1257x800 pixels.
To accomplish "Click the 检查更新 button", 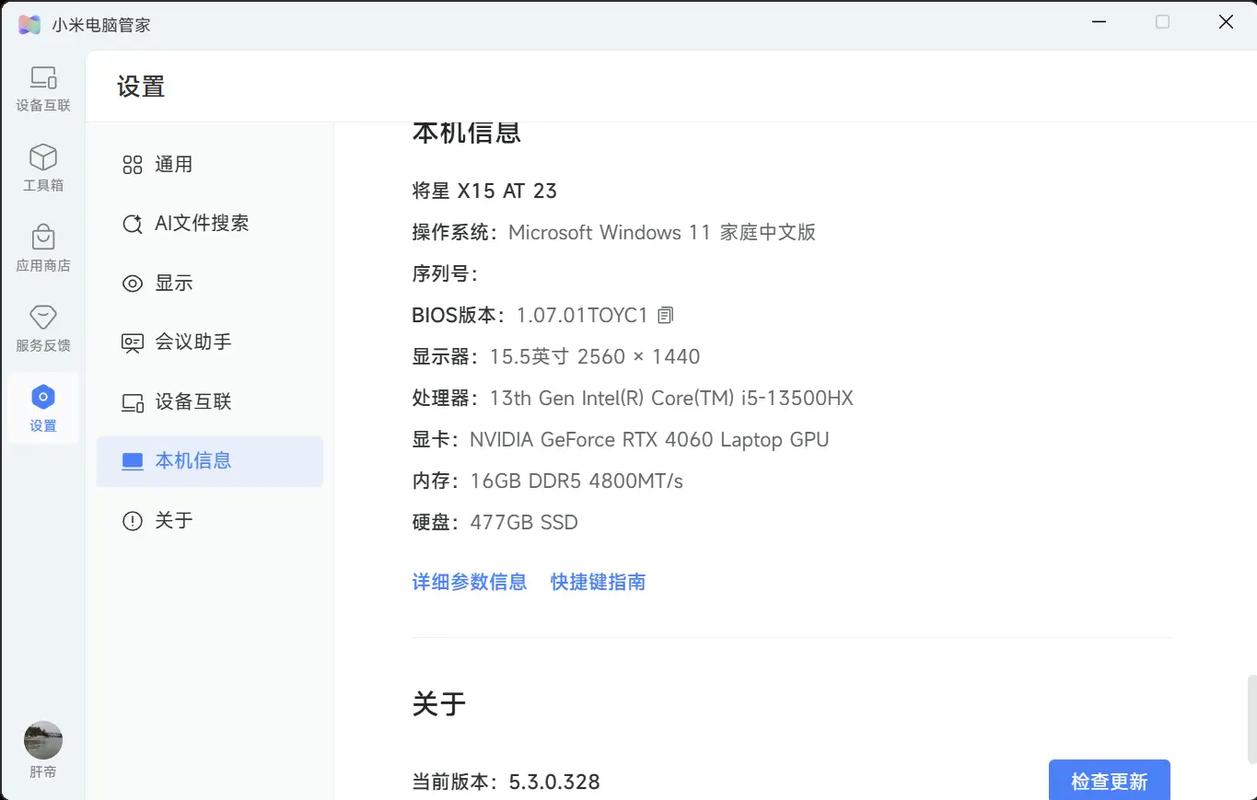I will (1110, 779).
